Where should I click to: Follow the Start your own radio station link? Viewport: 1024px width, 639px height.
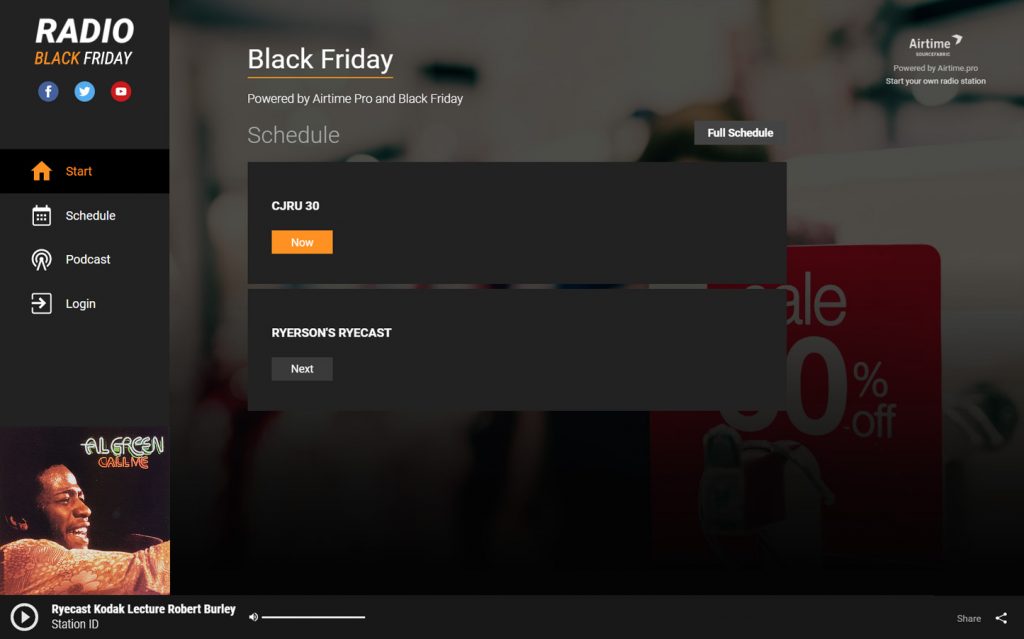point(935,81)
